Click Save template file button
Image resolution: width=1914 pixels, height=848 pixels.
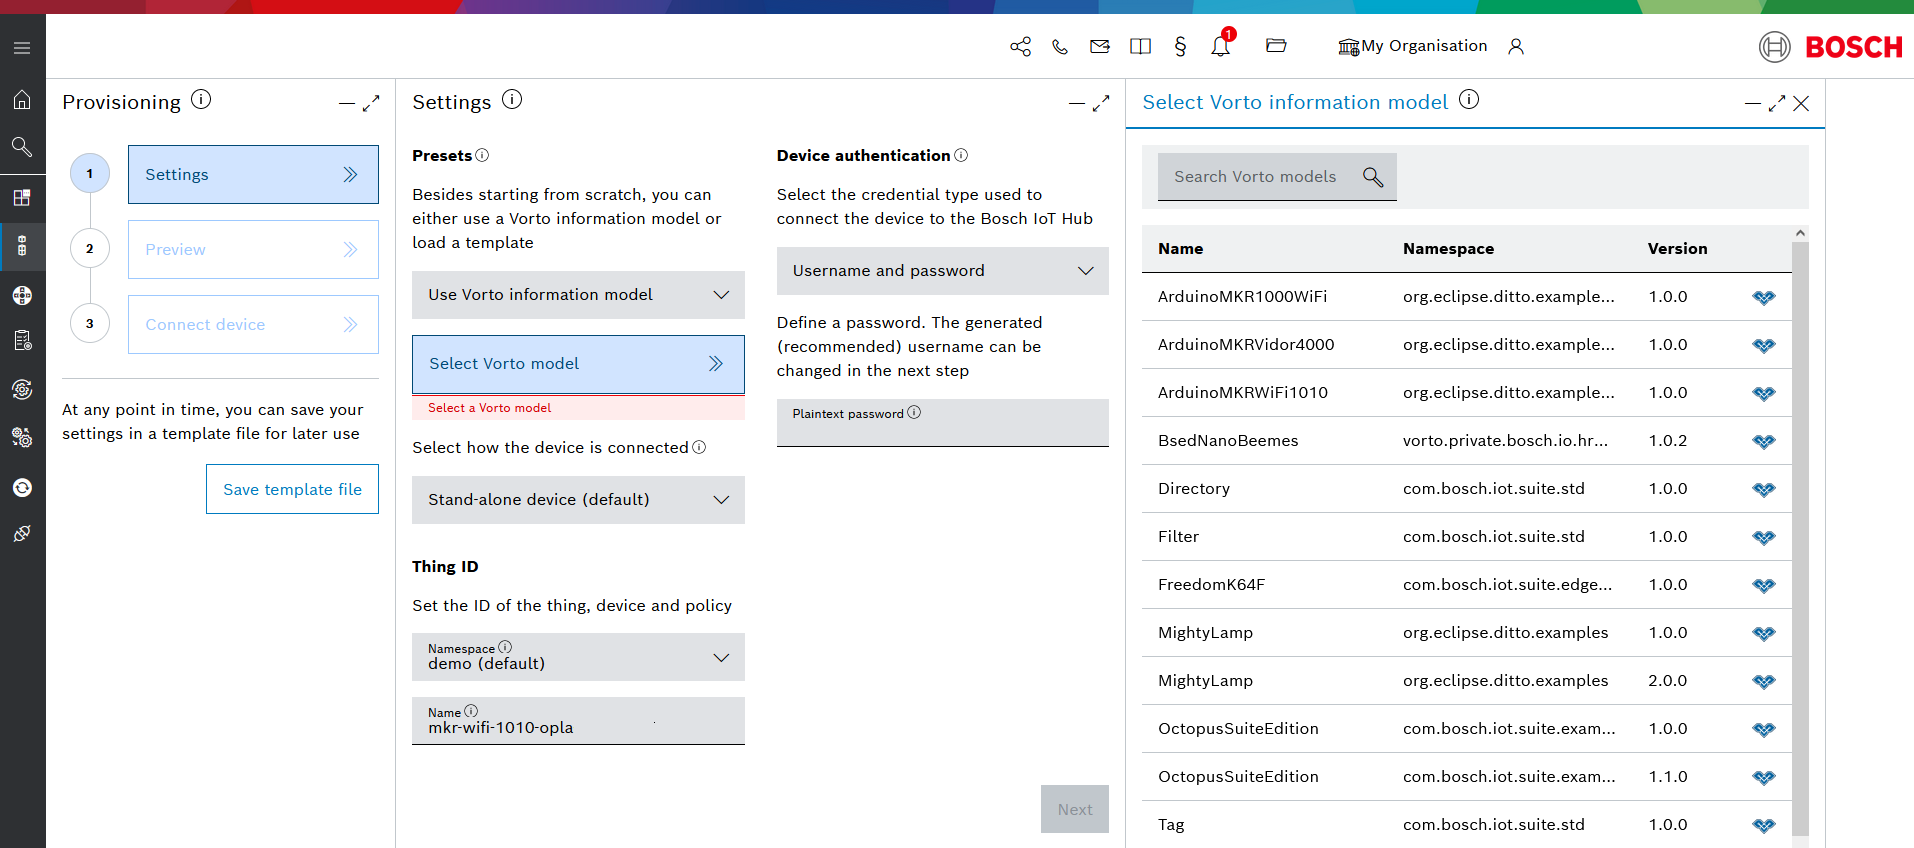tap(292, 489)
